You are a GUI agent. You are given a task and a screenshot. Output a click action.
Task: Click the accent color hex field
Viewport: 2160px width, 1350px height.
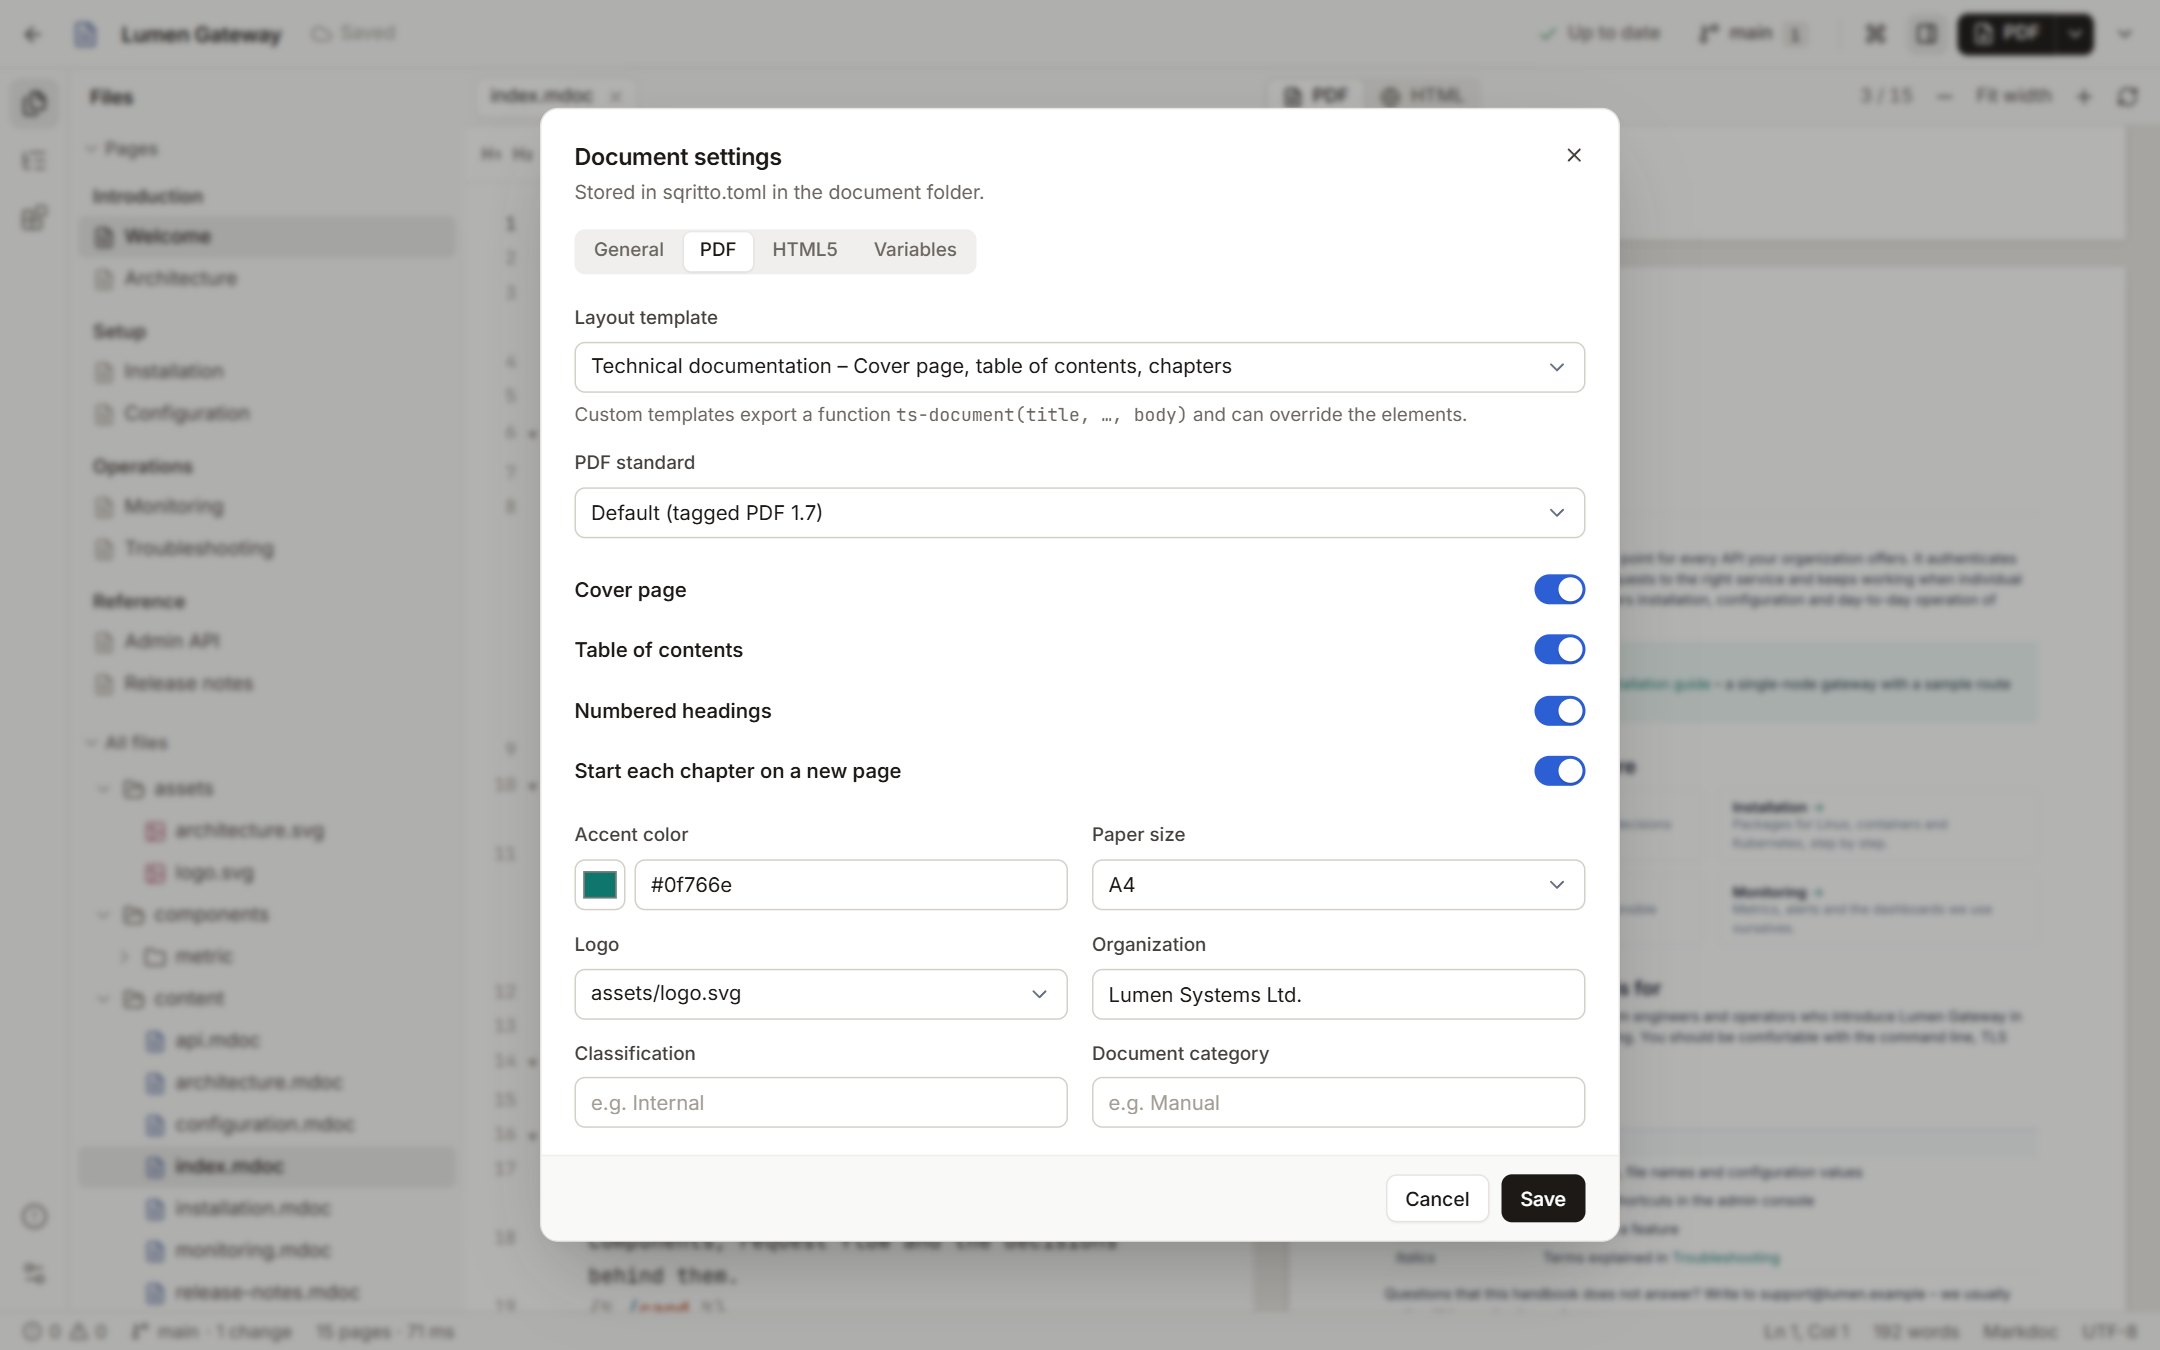point(850,885)
